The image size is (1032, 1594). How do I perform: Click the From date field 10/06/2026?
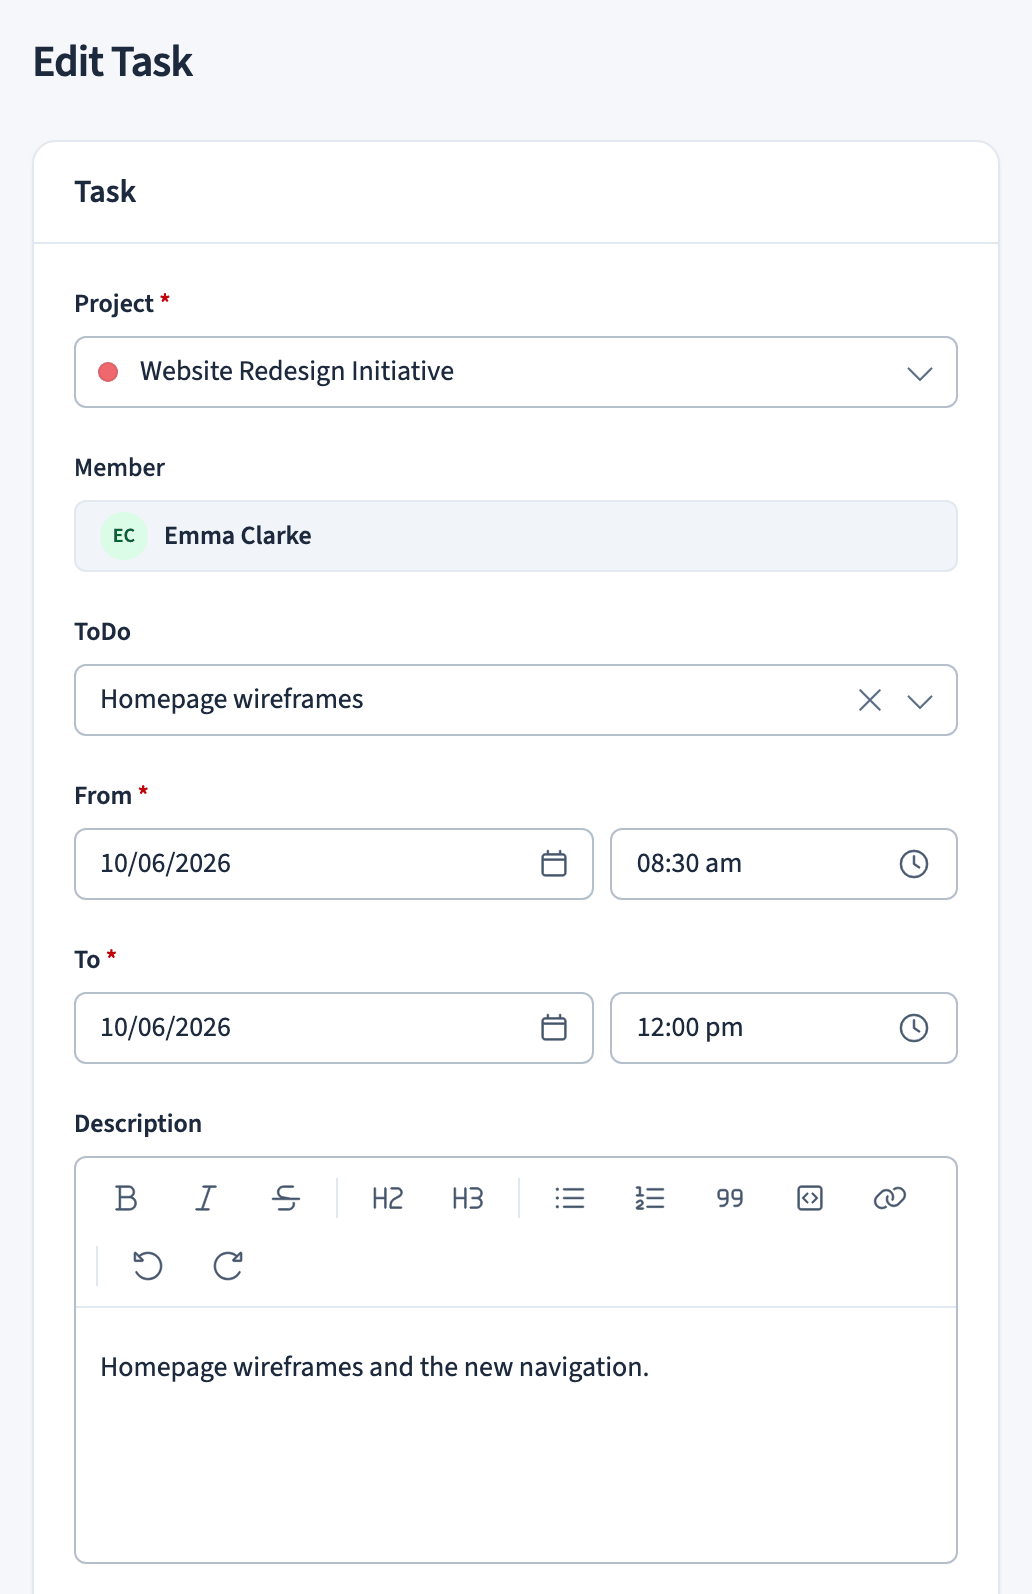click(x=334, y=864)
